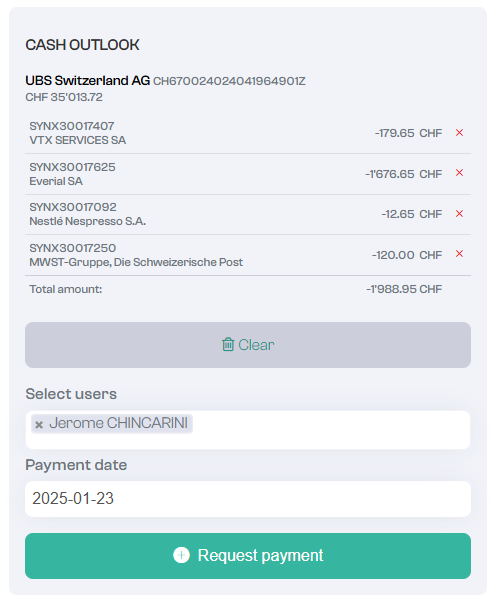Viewport: 497px width, 609px height.
Task: Select the SYNX30017625 invoice row
Action: 248,174
